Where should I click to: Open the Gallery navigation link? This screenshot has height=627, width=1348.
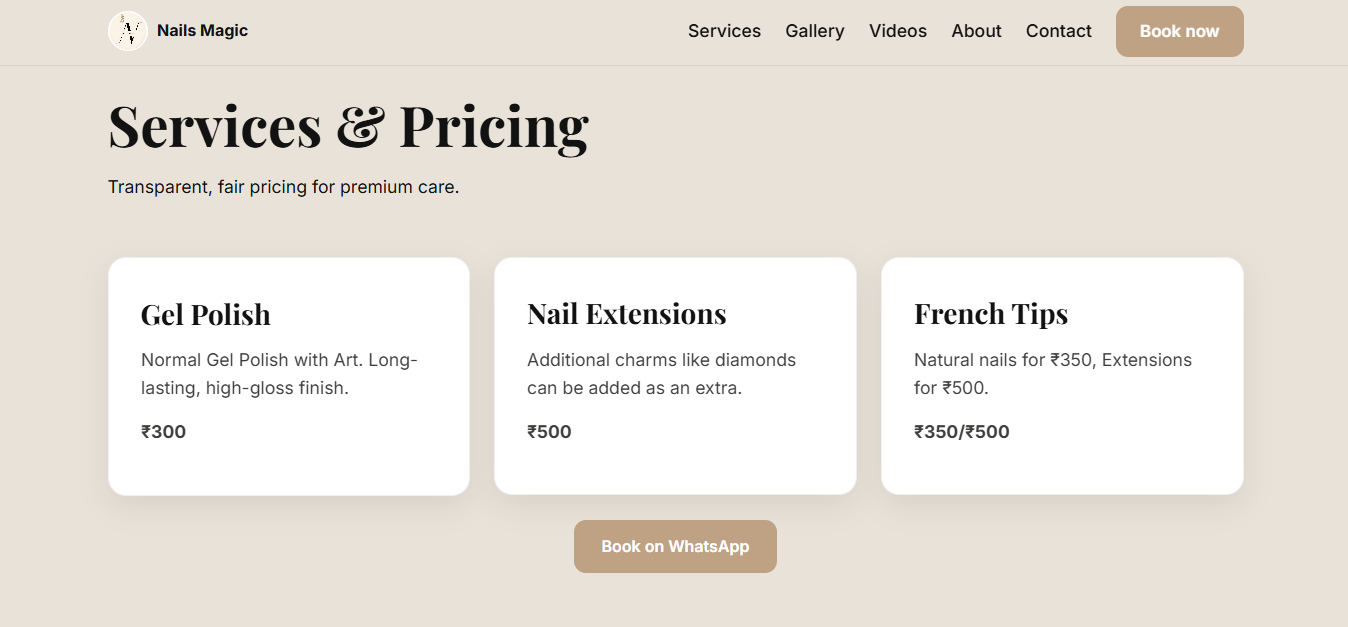coord(814,31)
